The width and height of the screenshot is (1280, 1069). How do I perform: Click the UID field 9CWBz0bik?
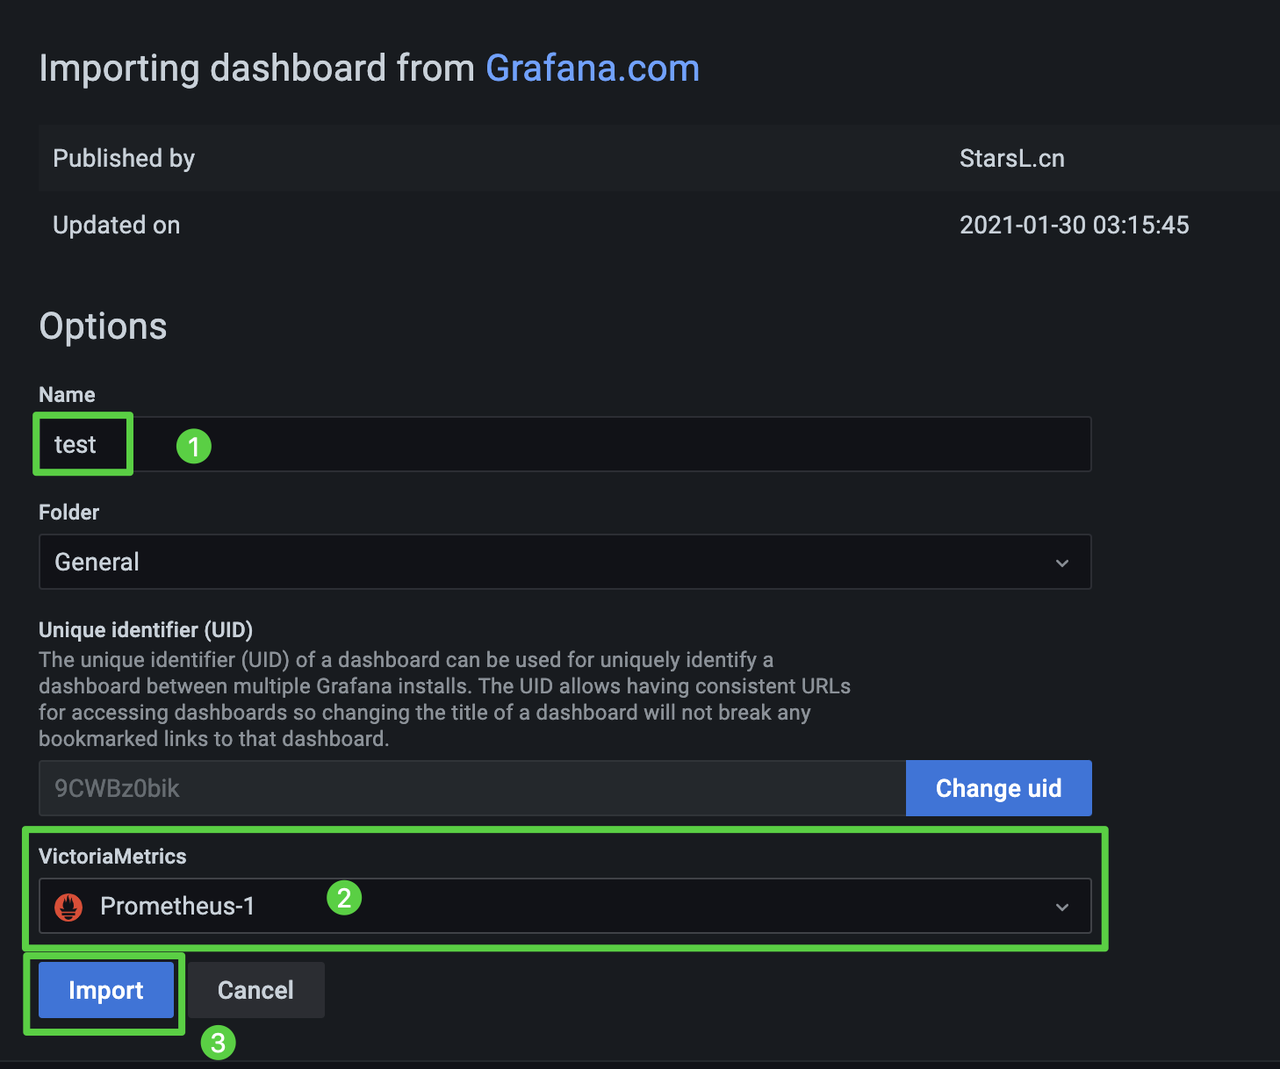coord(472,788)
